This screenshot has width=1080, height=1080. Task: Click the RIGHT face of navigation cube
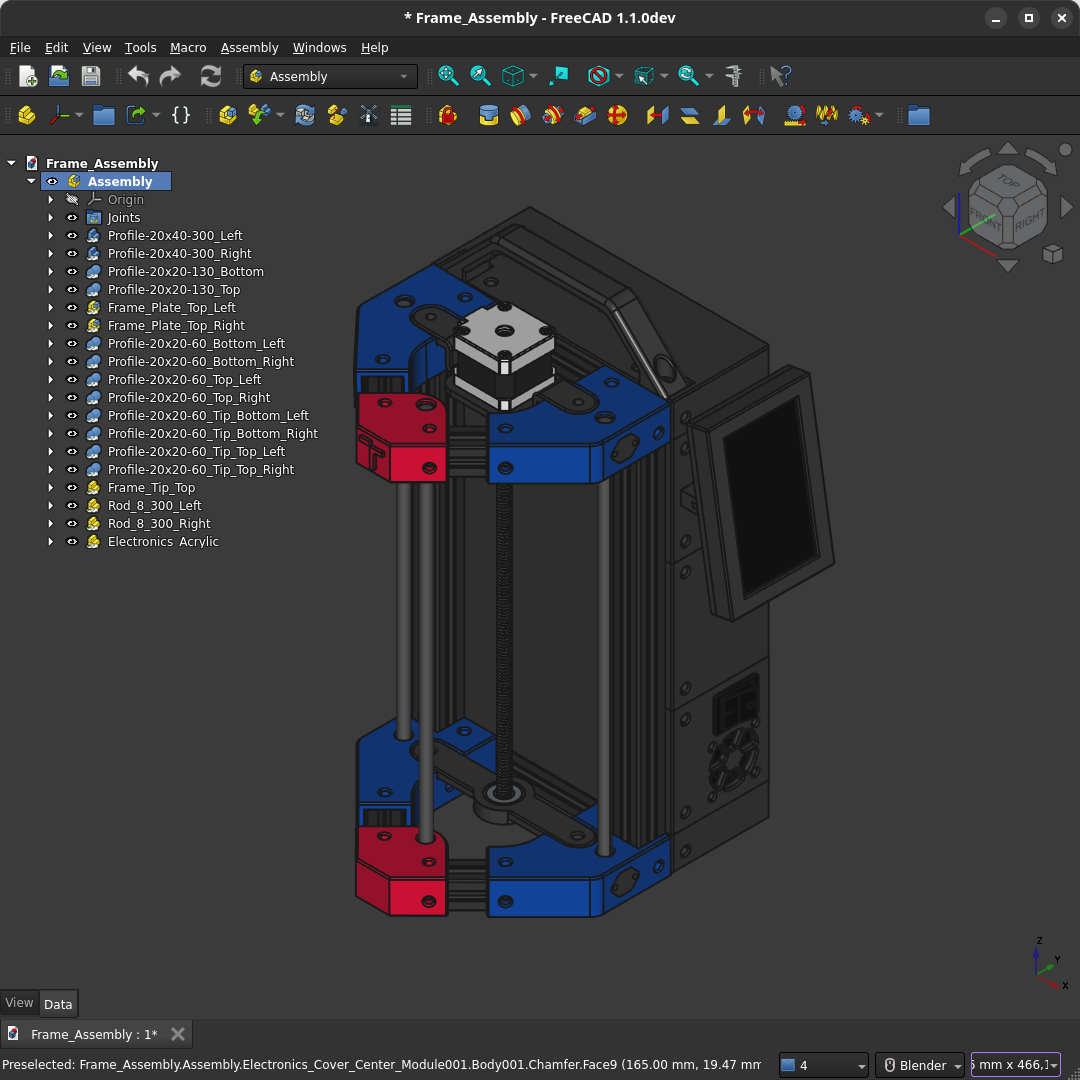point(1029,220)
